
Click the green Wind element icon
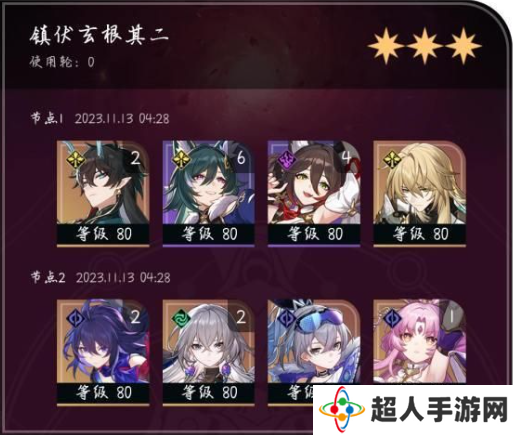[x=181, y=318]
